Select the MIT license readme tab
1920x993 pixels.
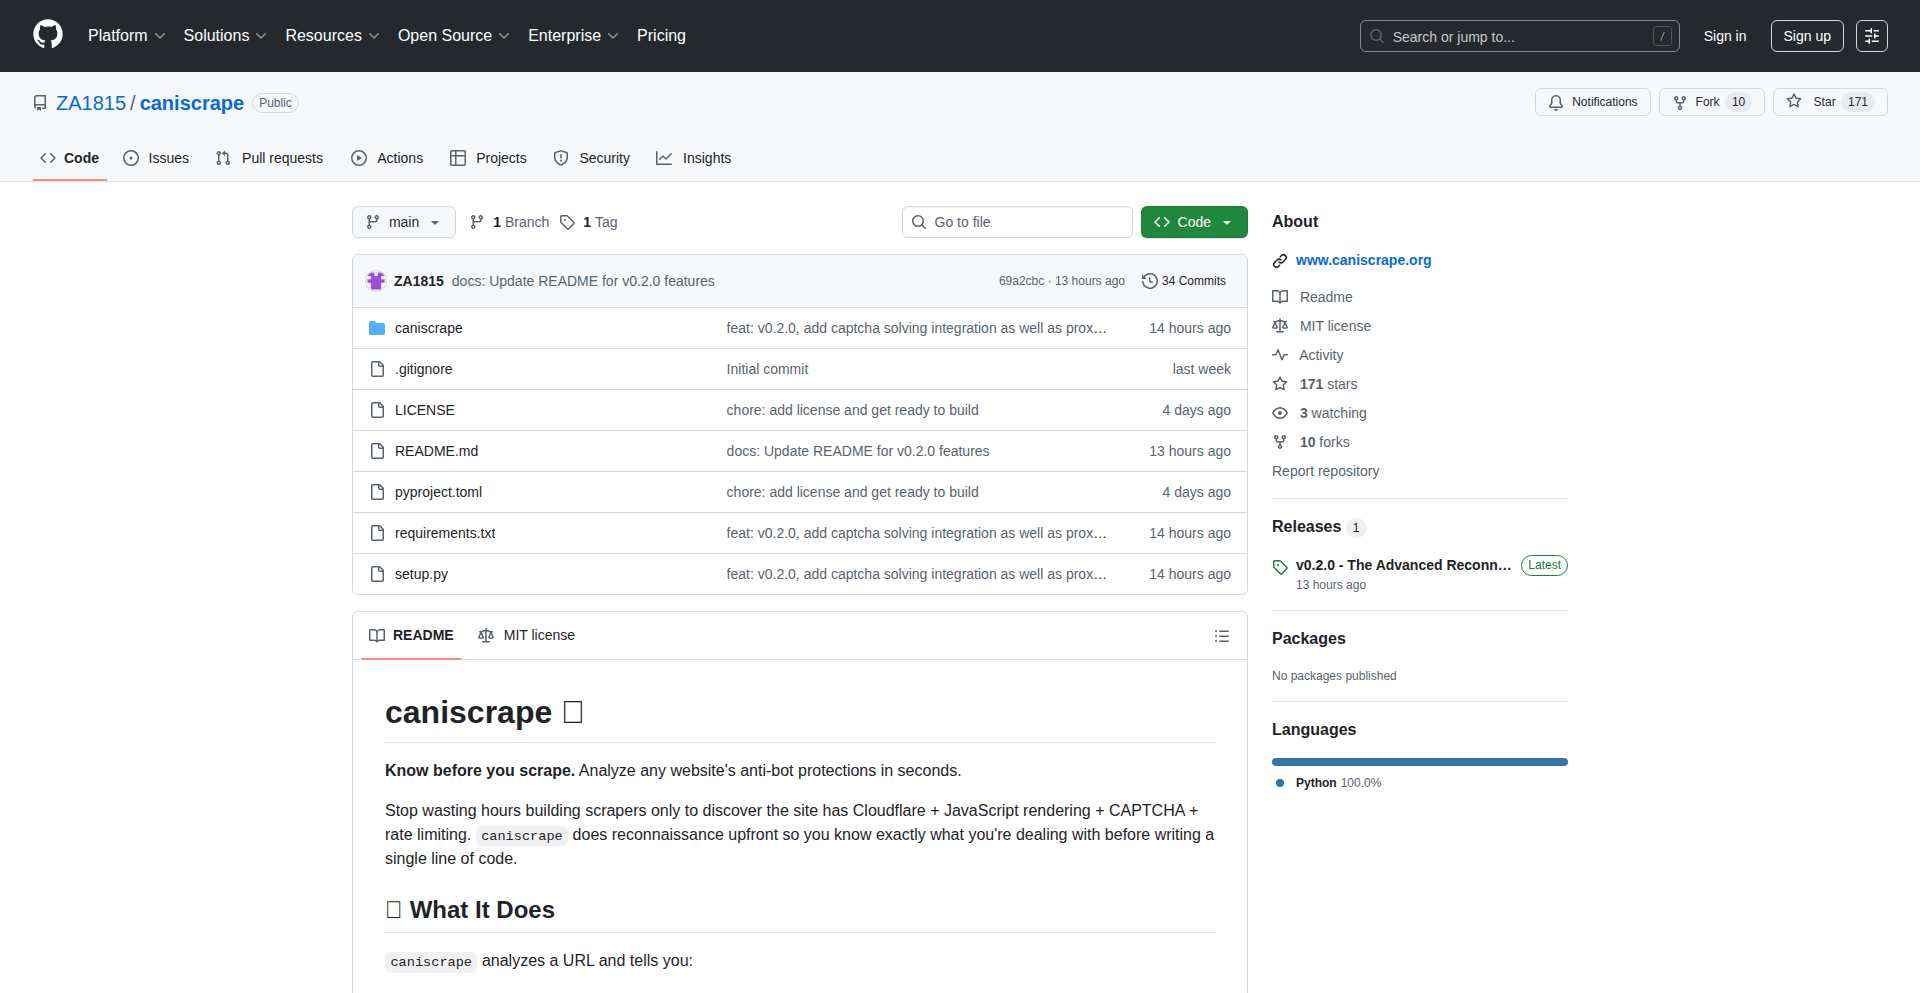click(527, 636)
